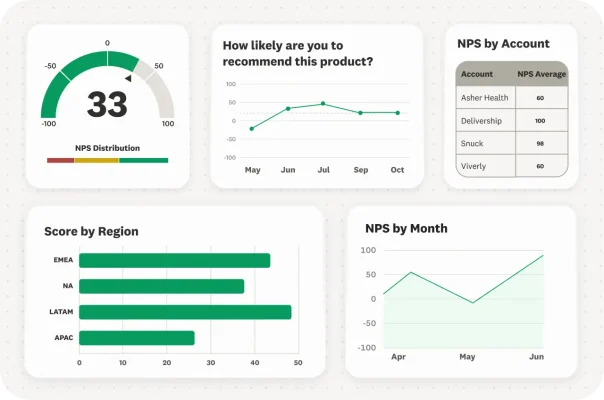Click the NPS by Month heading
Screen dimensions: 604x400
(406, 229)
